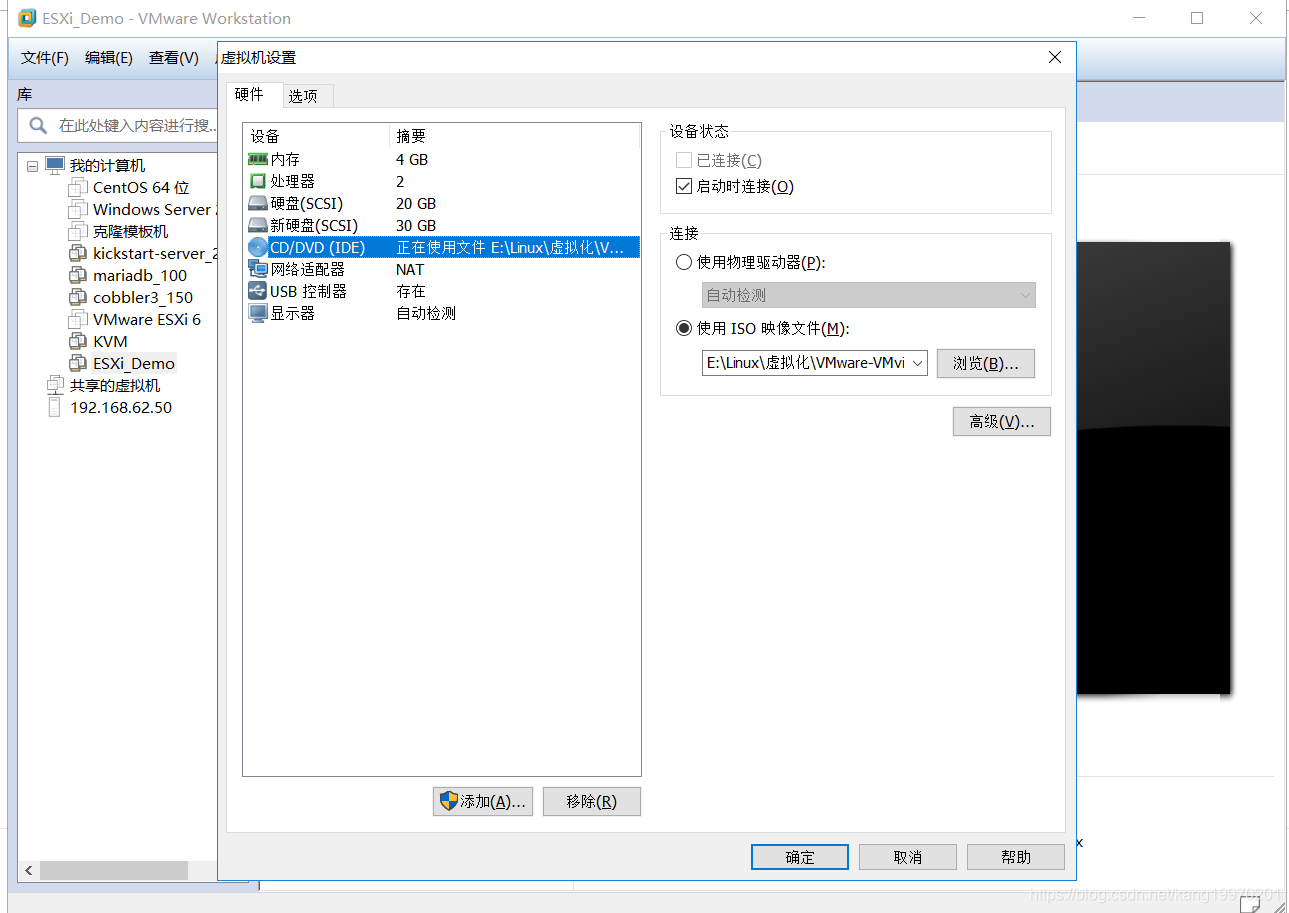Select 使用物理驱动器 radio button
The height and width of the screenshot is (913, 1289).
pos(684,262)
